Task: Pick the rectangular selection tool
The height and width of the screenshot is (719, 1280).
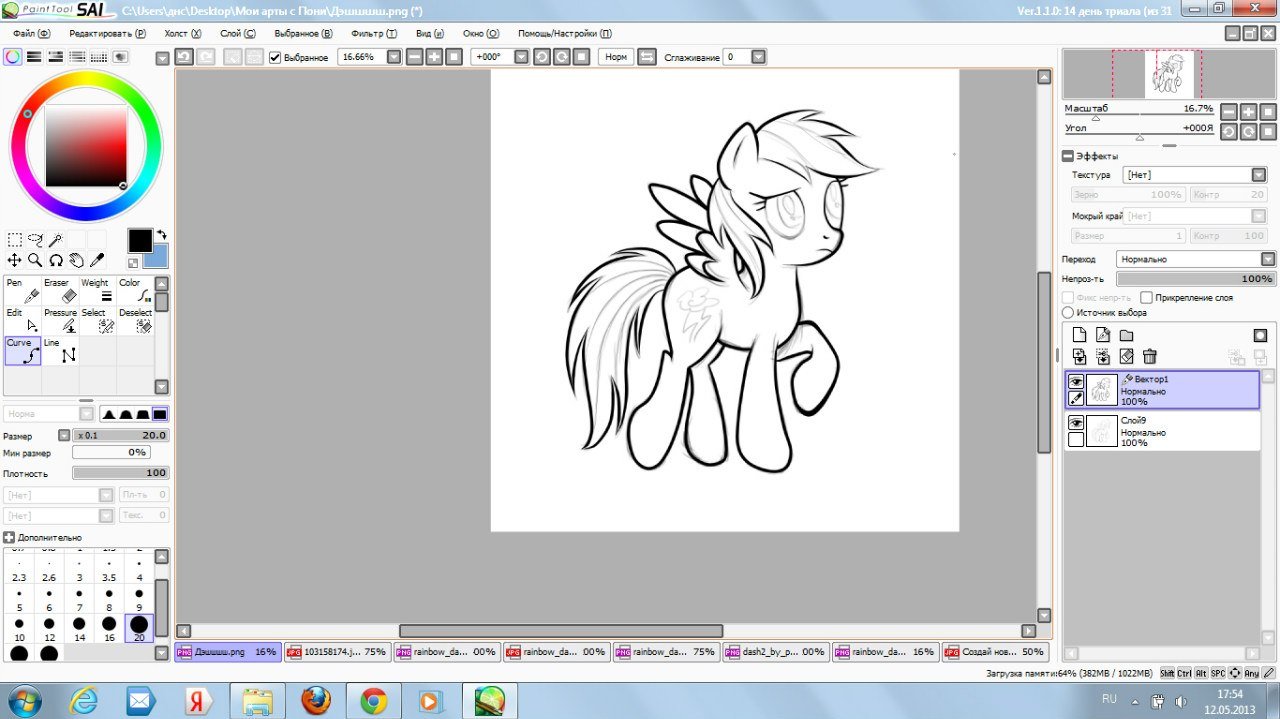Action: coord(15,240)
